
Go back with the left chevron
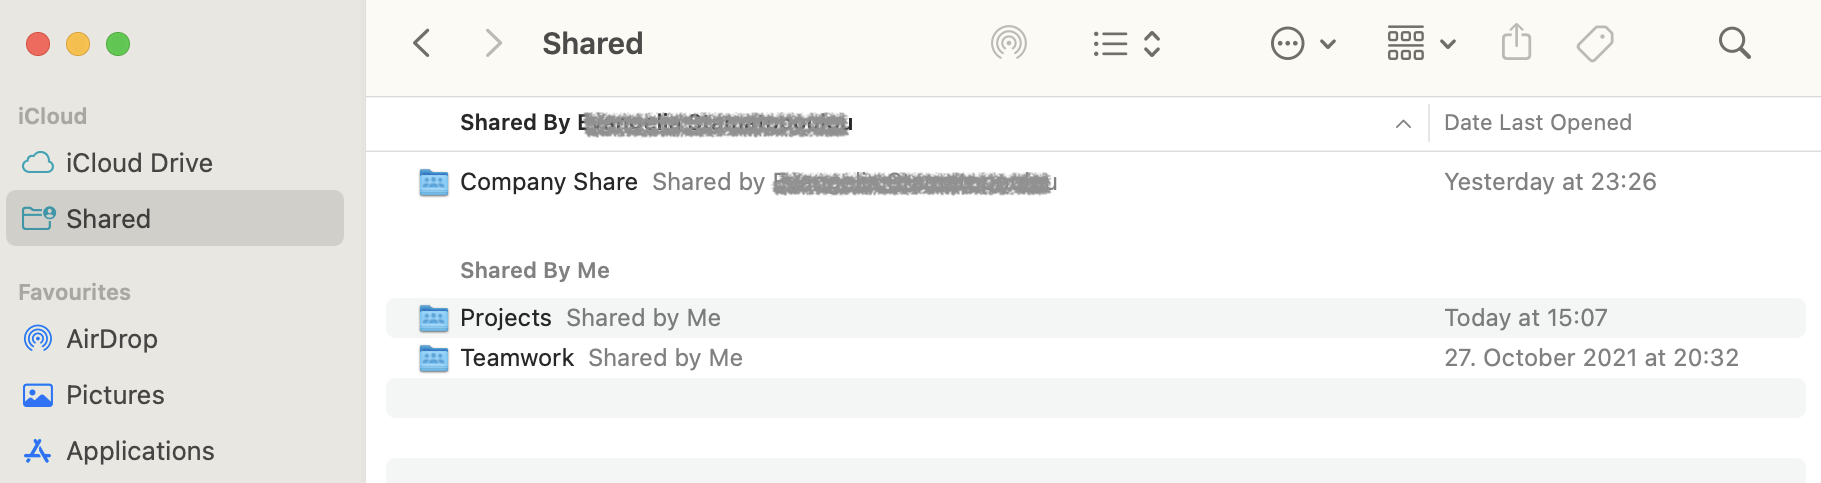point(422,43)
